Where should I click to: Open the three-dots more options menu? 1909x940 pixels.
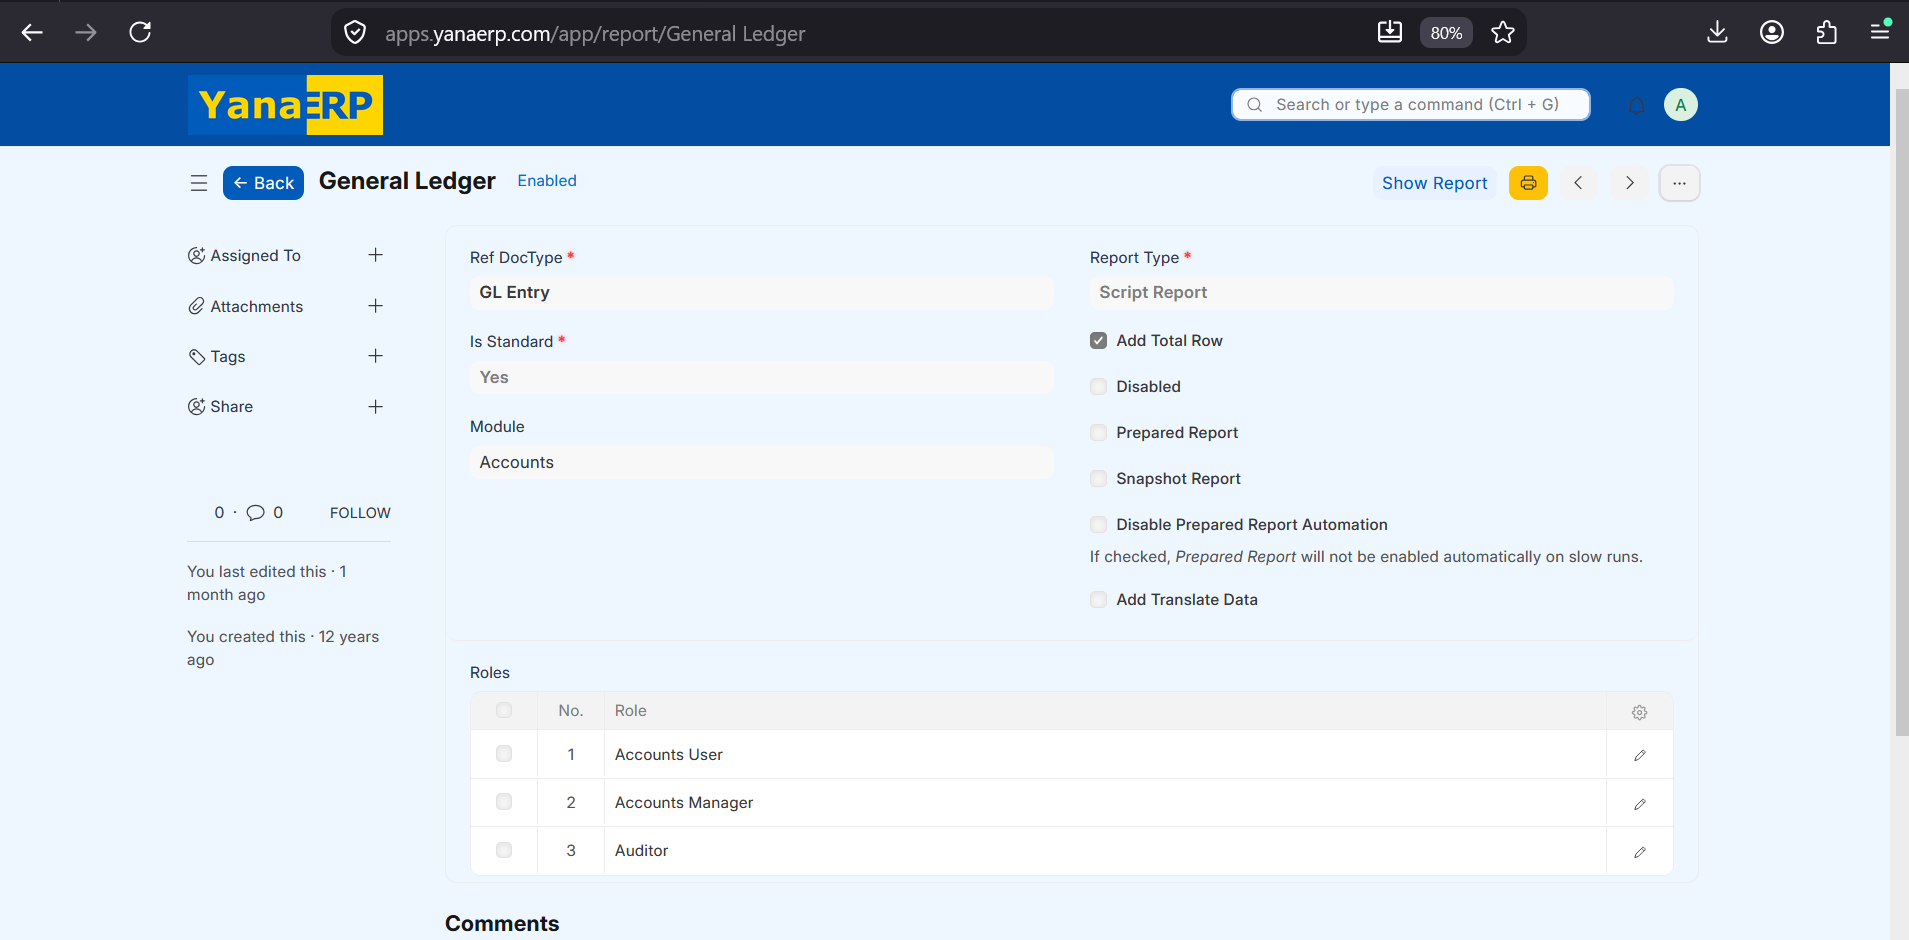click(x=1679, y=183)
